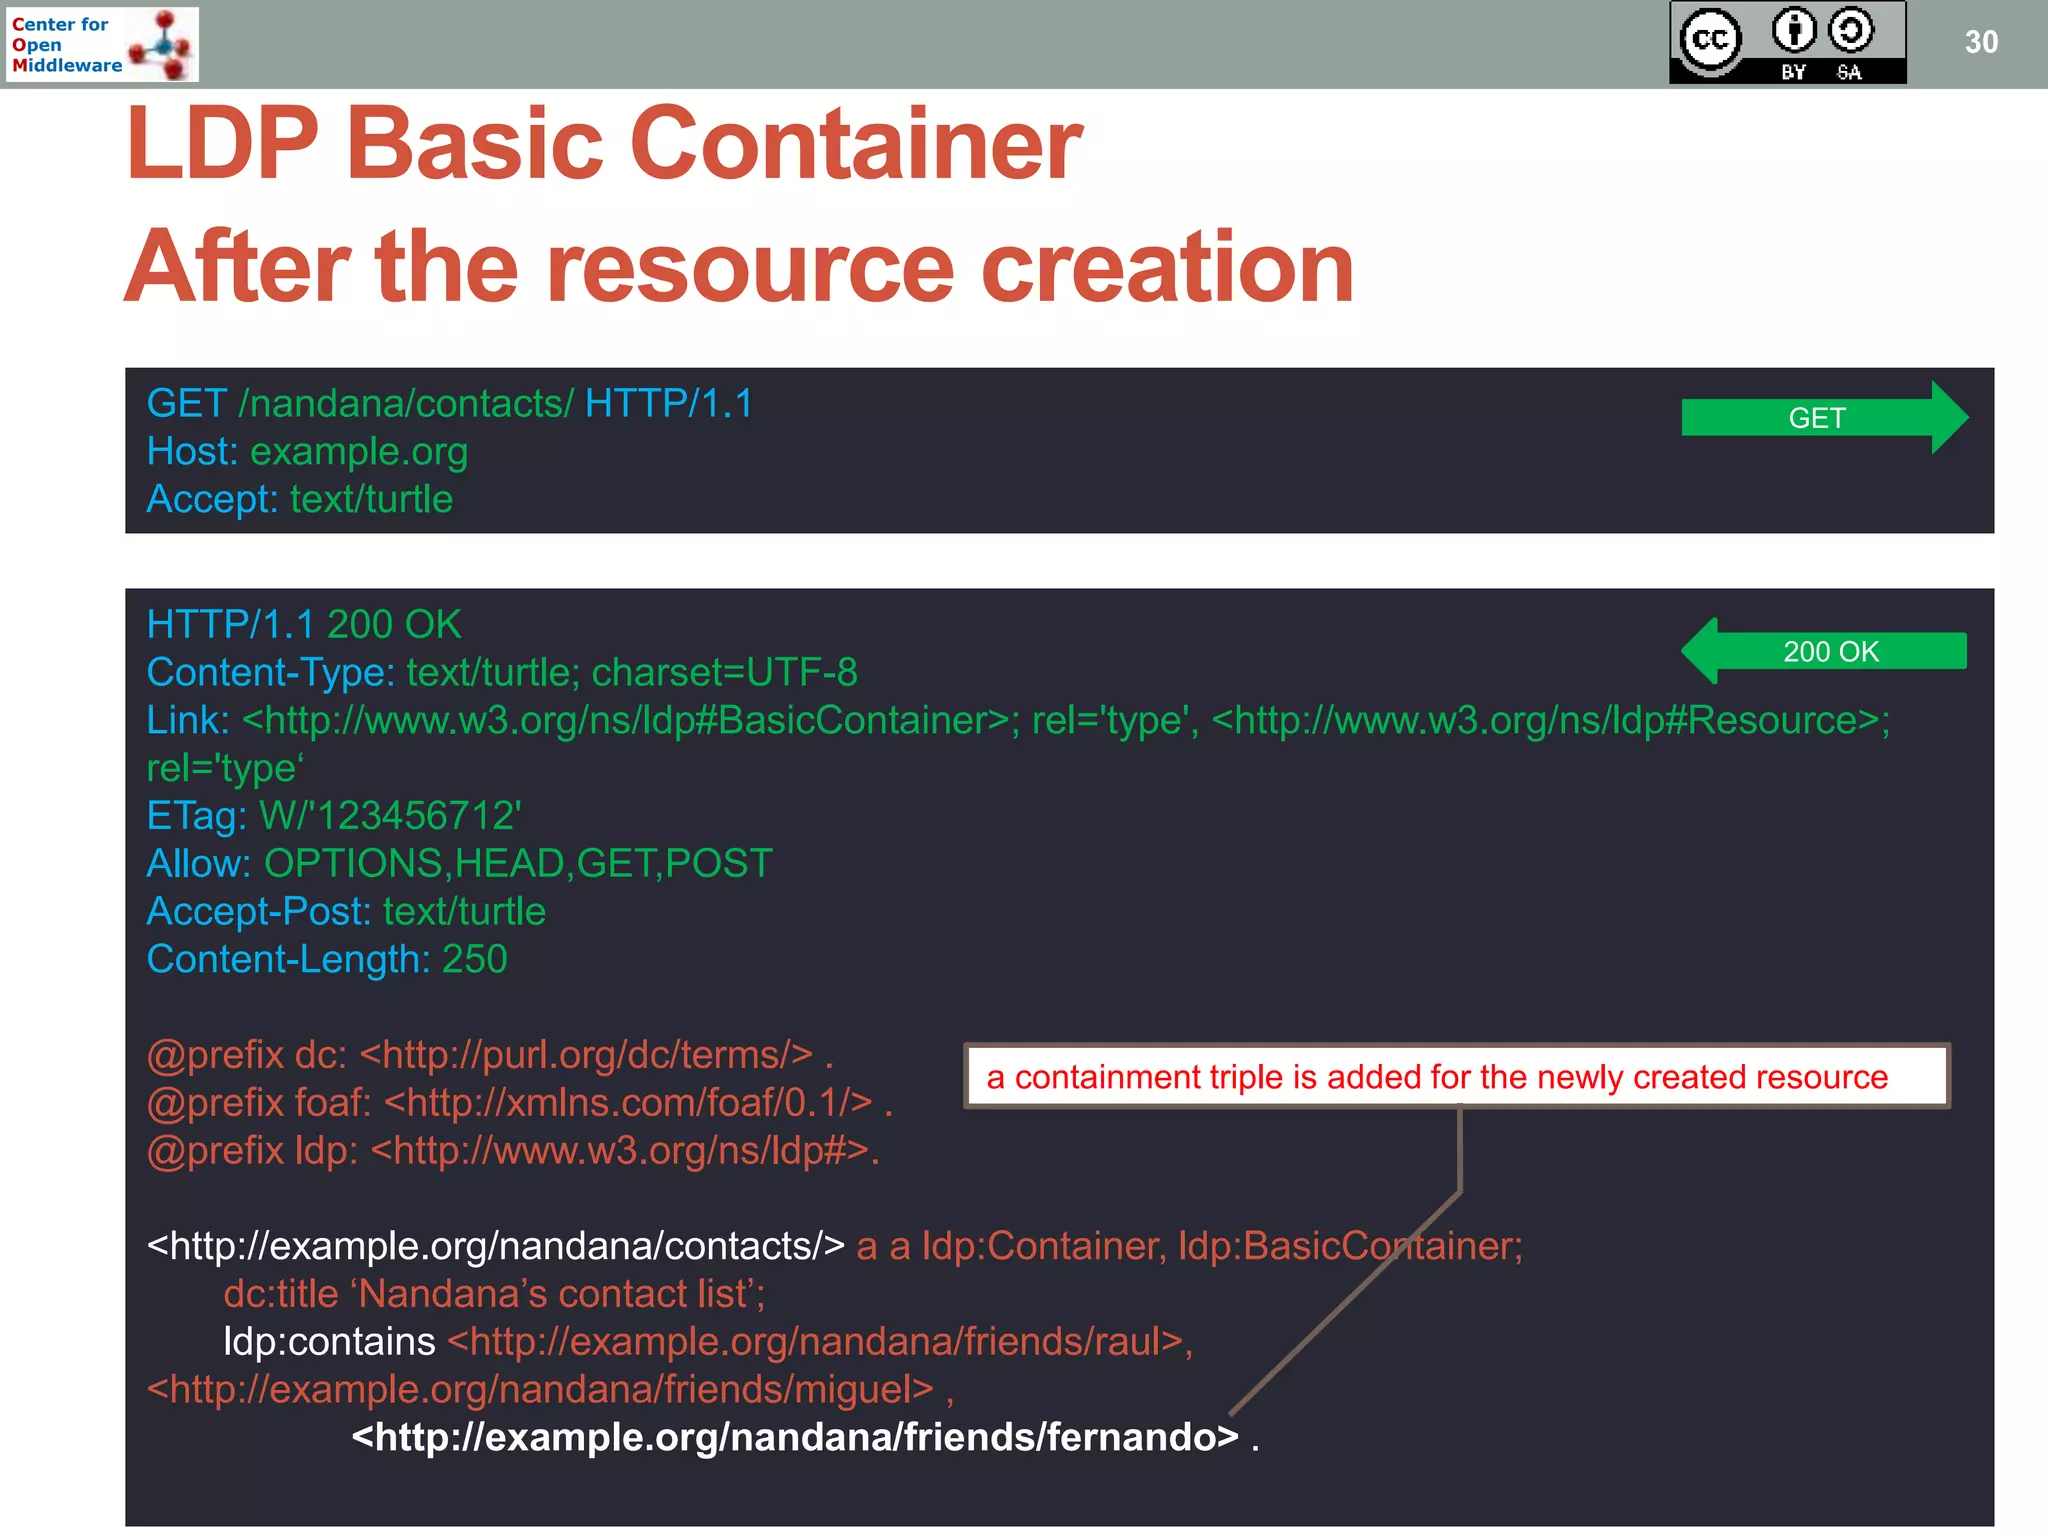Click the ldp#BasicContainer link header URL

pyautogui.click(x=626, y=720)
